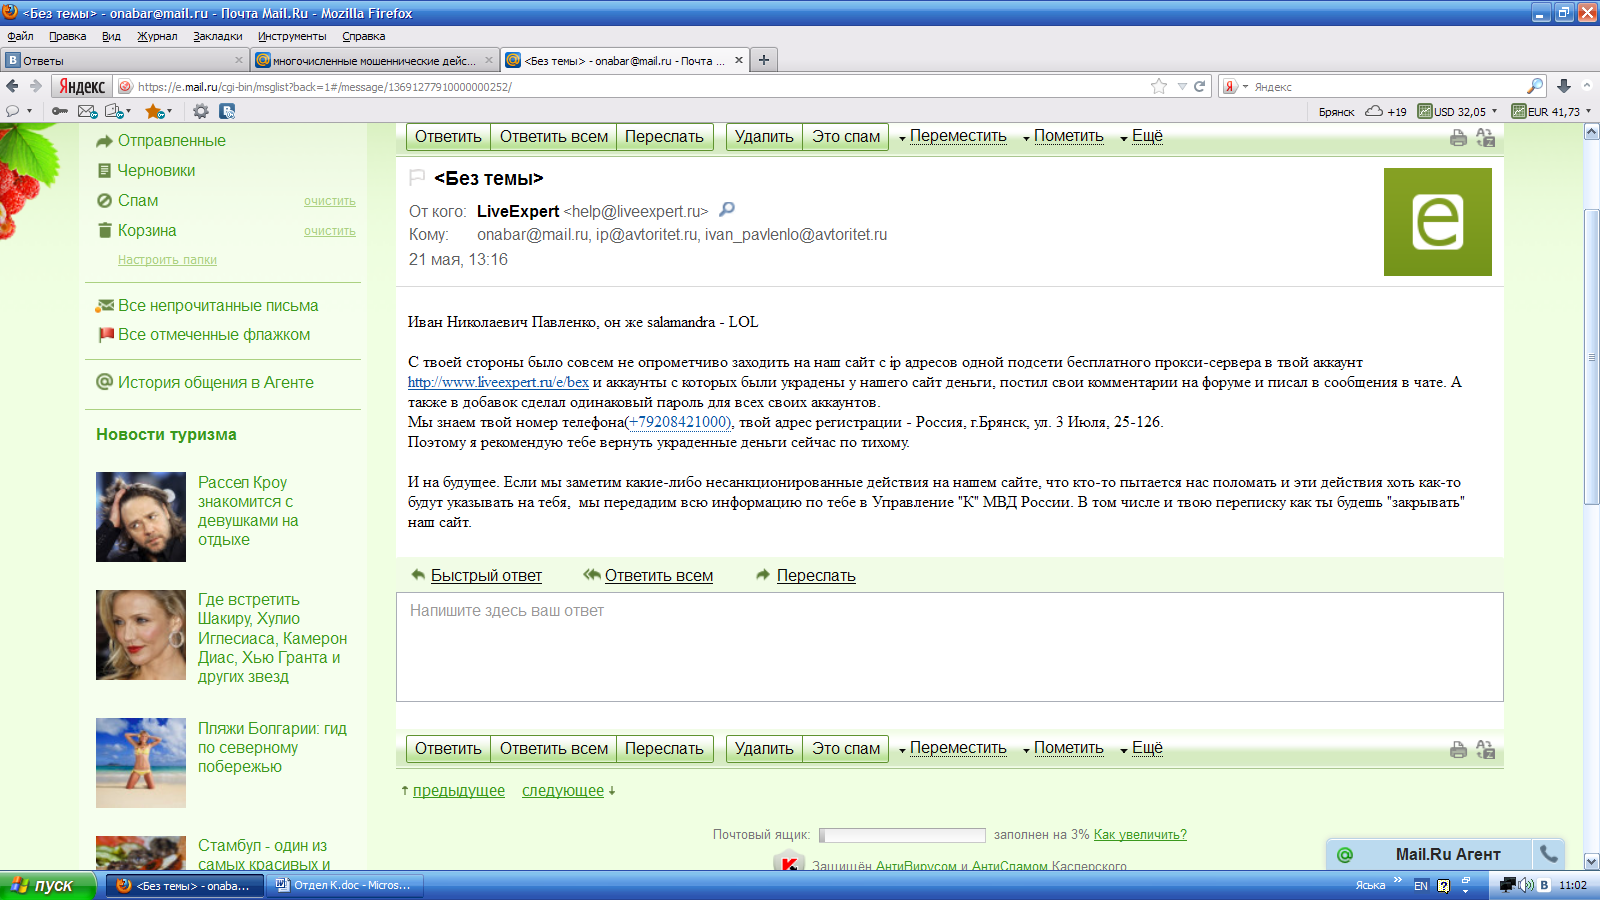Open the Закладки menu
The image size is (1600, 900).
[218, 36]
